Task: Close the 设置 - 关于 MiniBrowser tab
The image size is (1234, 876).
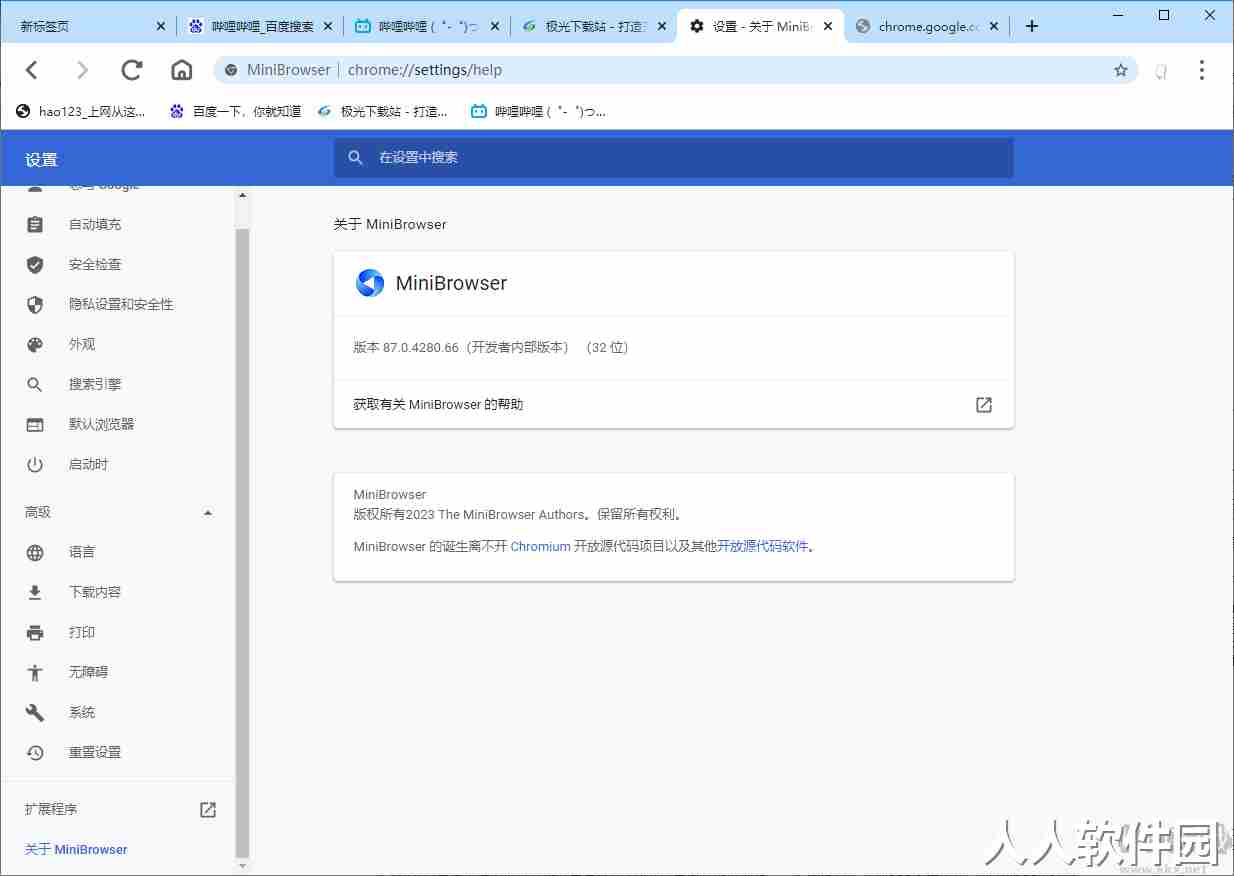Action: pyautogui.click(x=828, y=27)
